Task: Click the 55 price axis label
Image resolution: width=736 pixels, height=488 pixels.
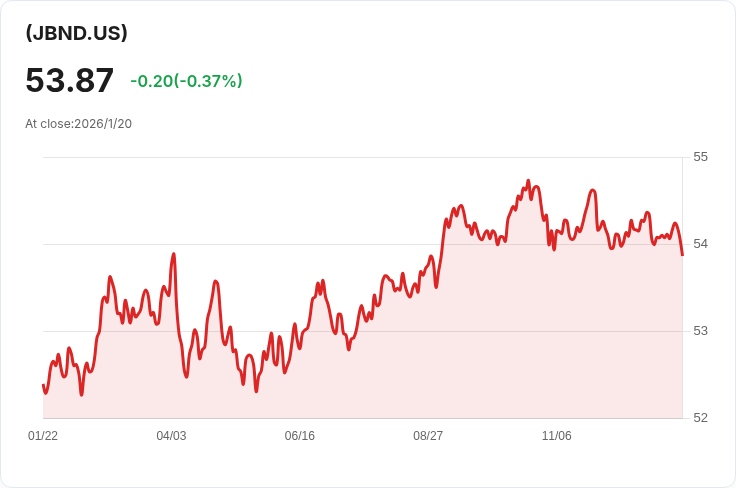Action: pos(700,157)
